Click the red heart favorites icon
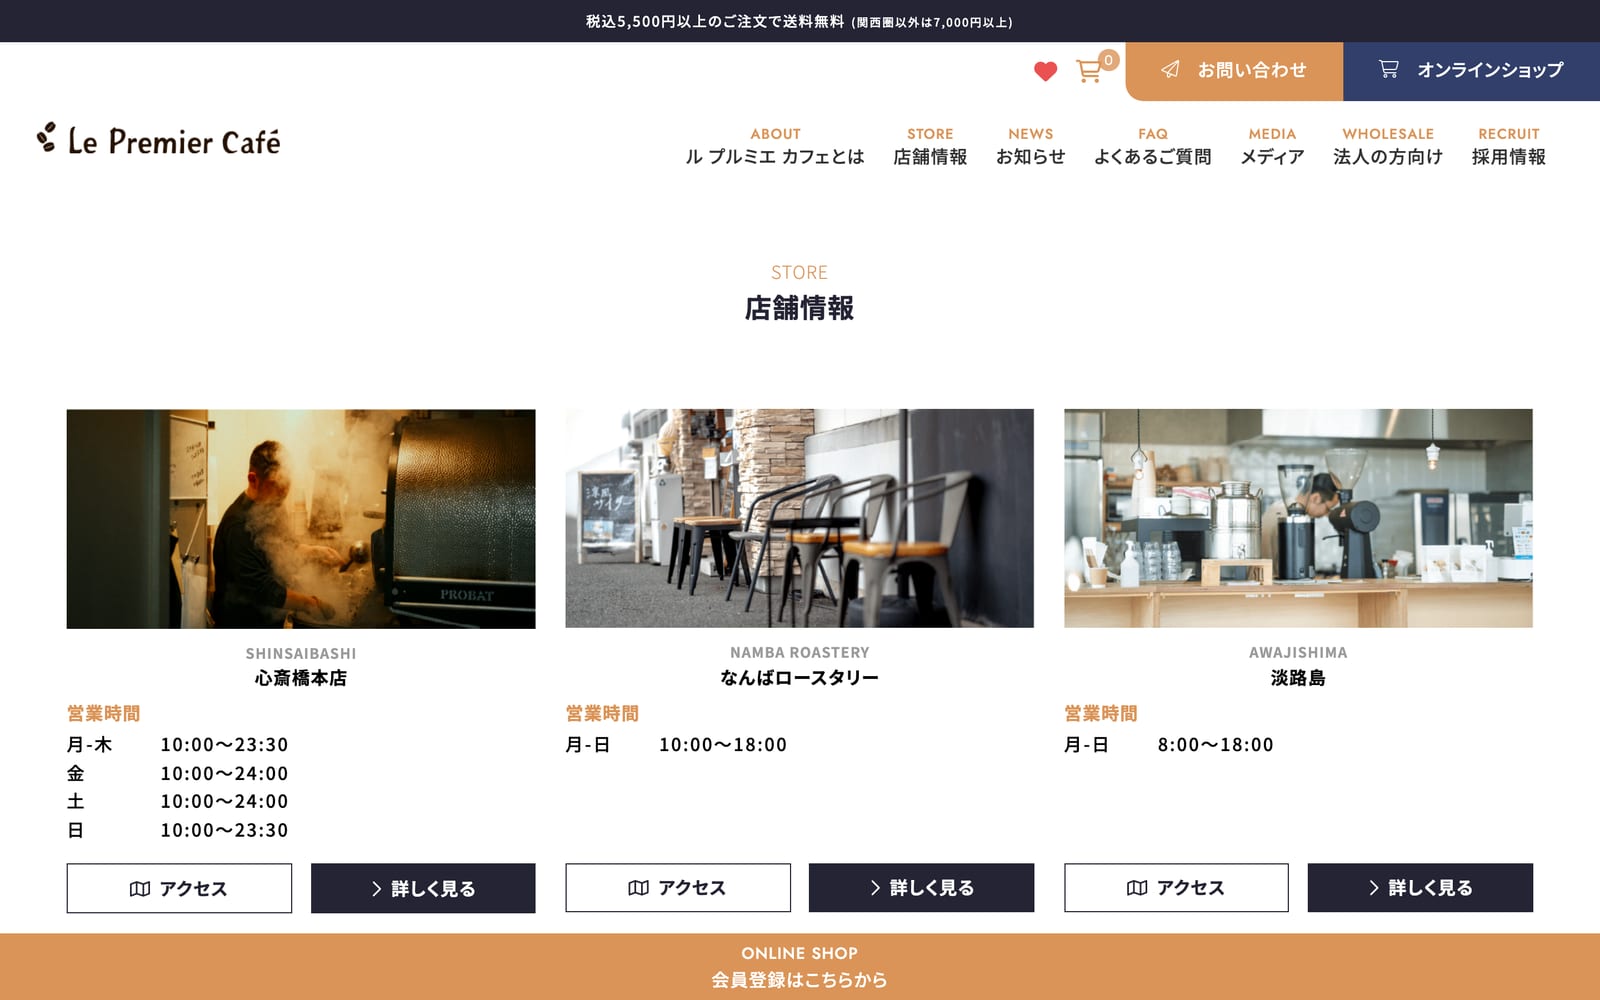Viewport: 1600px width, 1000px height. [x=1045, y=71]
